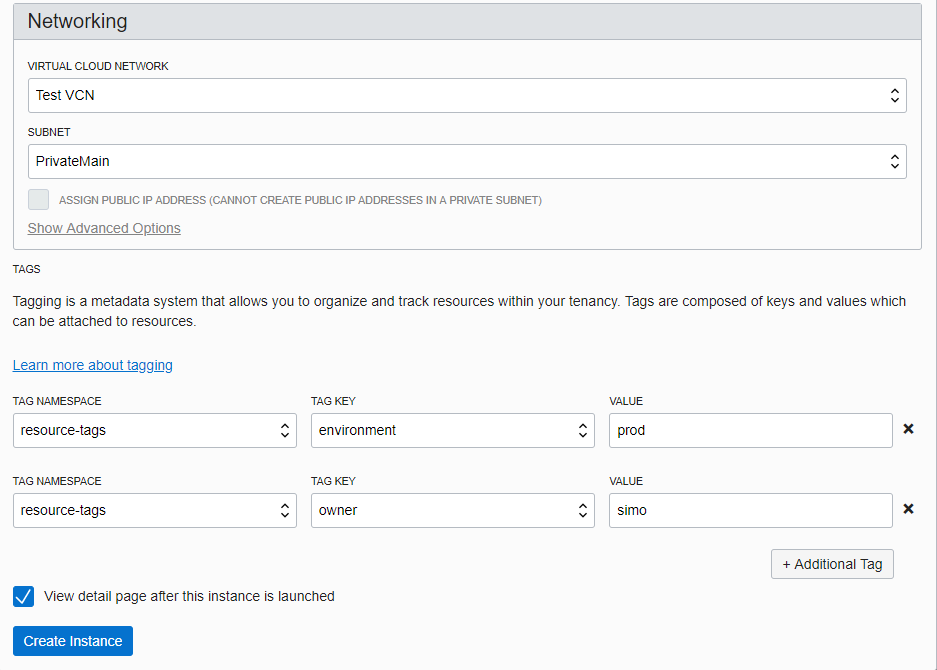This screenshot has height=670, width=937.
Task: Click the SUBNET label
Action: [49, 132]
